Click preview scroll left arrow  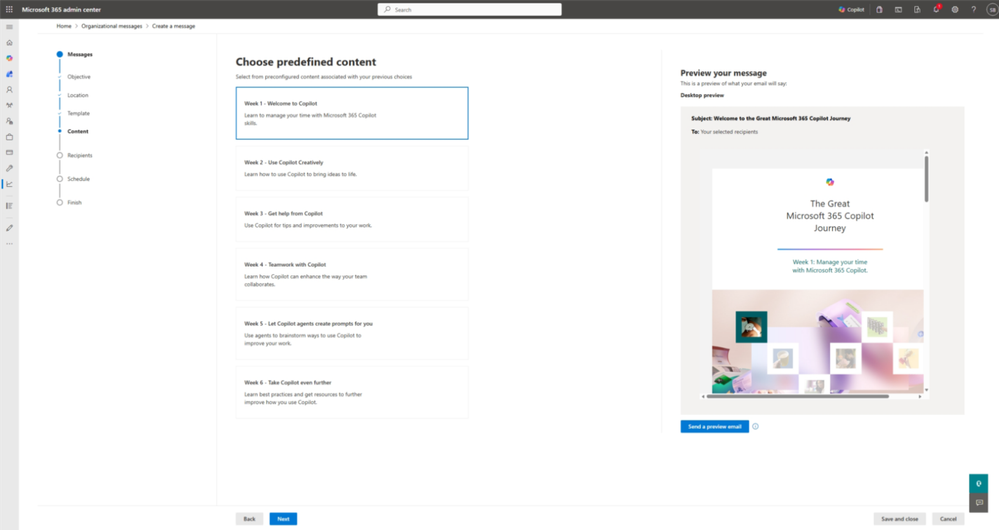(703, 396)
